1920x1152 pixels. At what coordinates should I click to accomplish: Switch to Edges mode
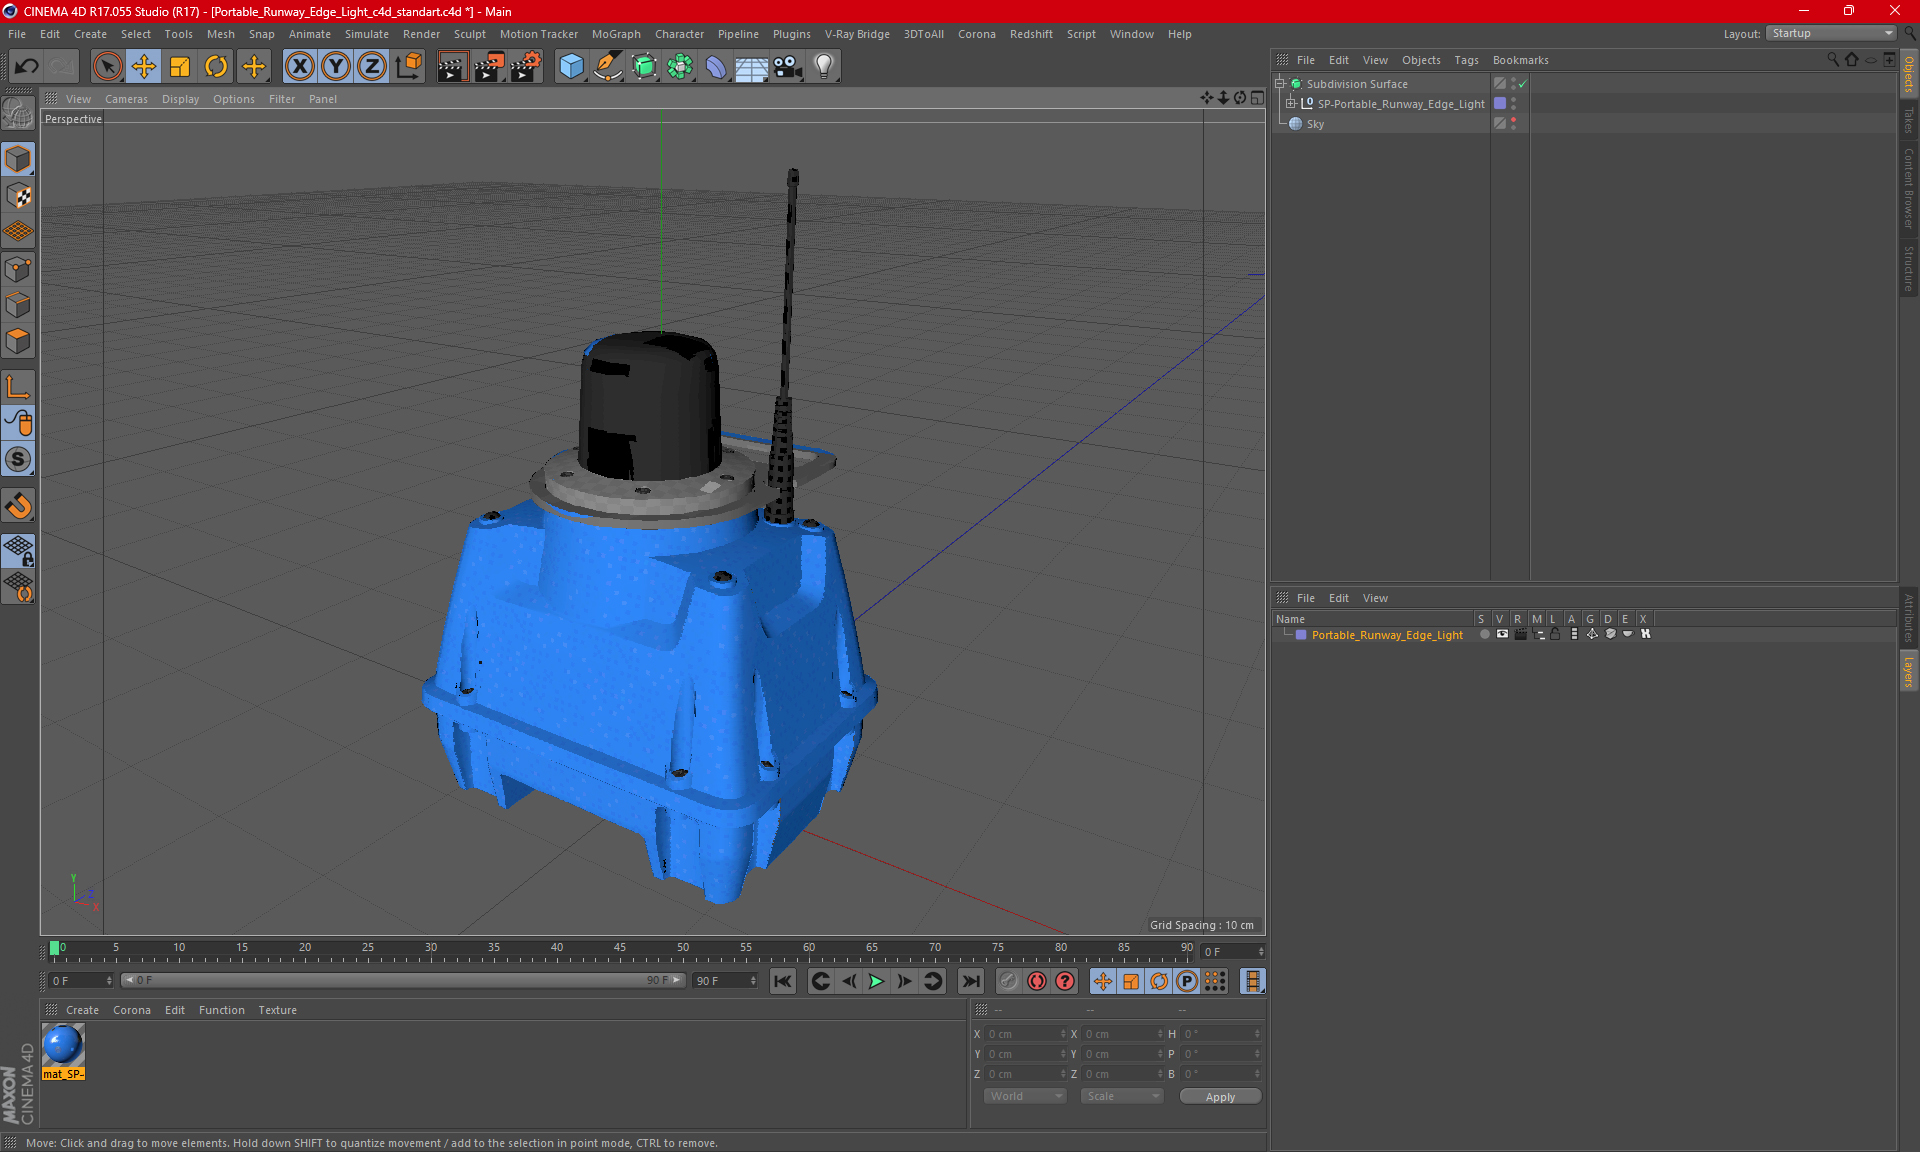pos(18,305)
